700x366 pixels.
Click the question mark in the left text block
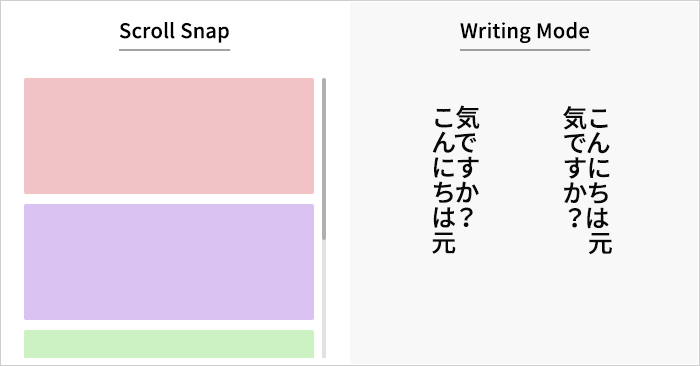467,218
